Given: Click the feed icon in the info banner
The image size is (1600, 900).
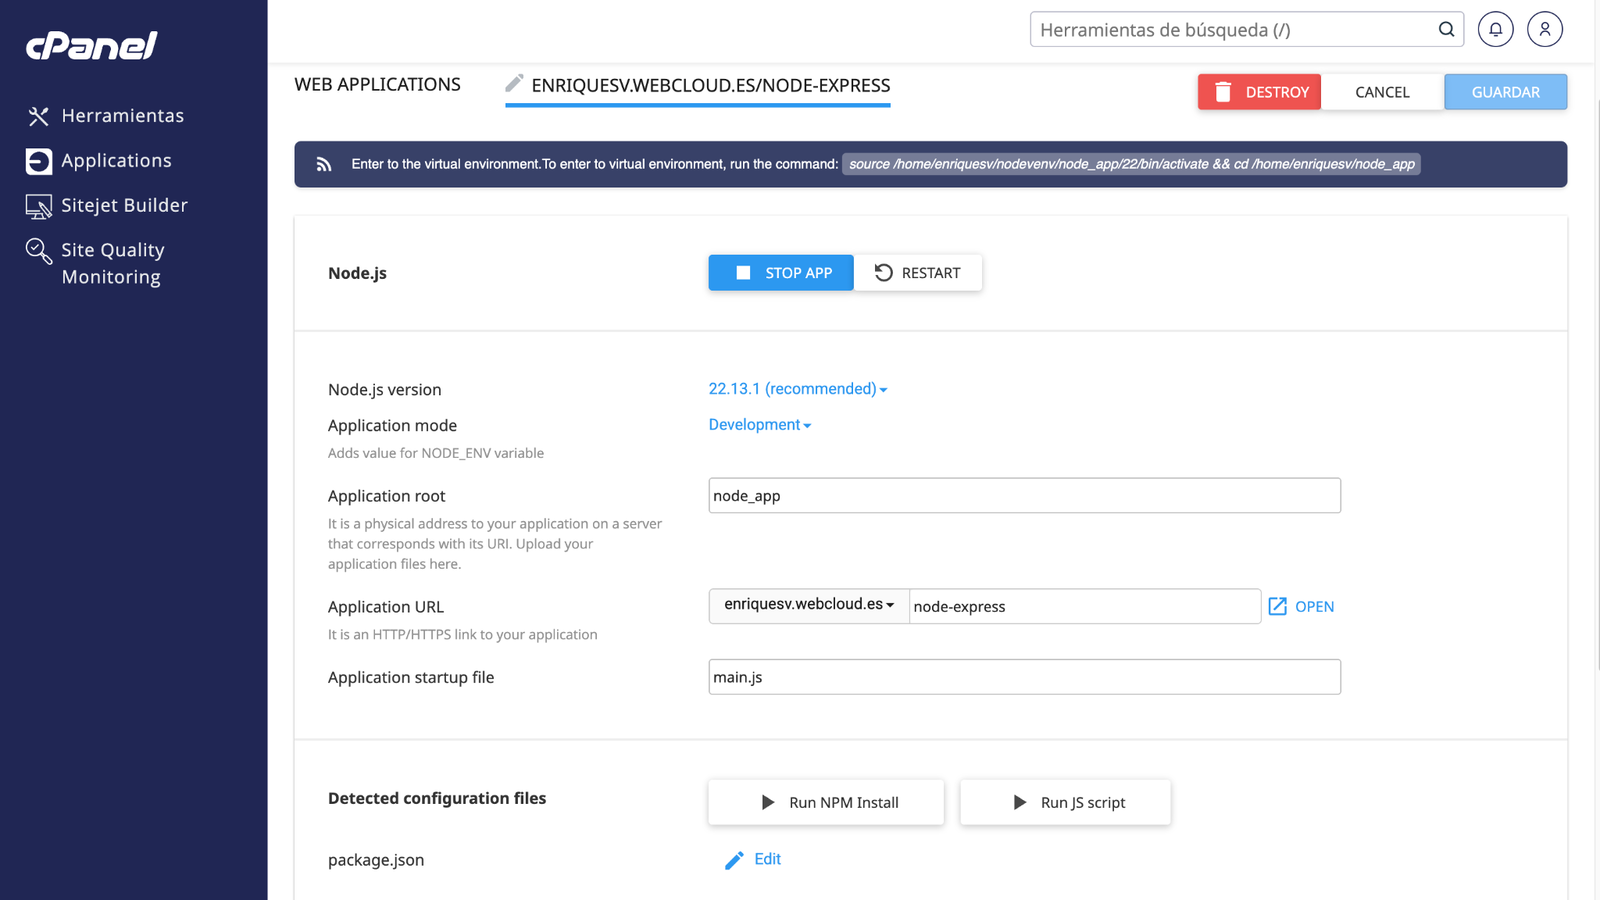Looking at the screenshot, I should tap(324, 164).
